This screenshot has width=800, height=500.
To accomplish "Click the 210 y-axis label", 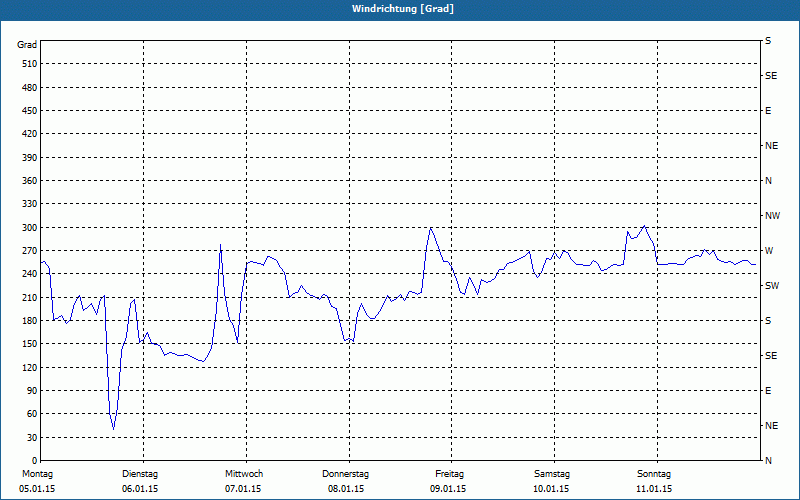I will pyautogui.click(x=30, y=297).
